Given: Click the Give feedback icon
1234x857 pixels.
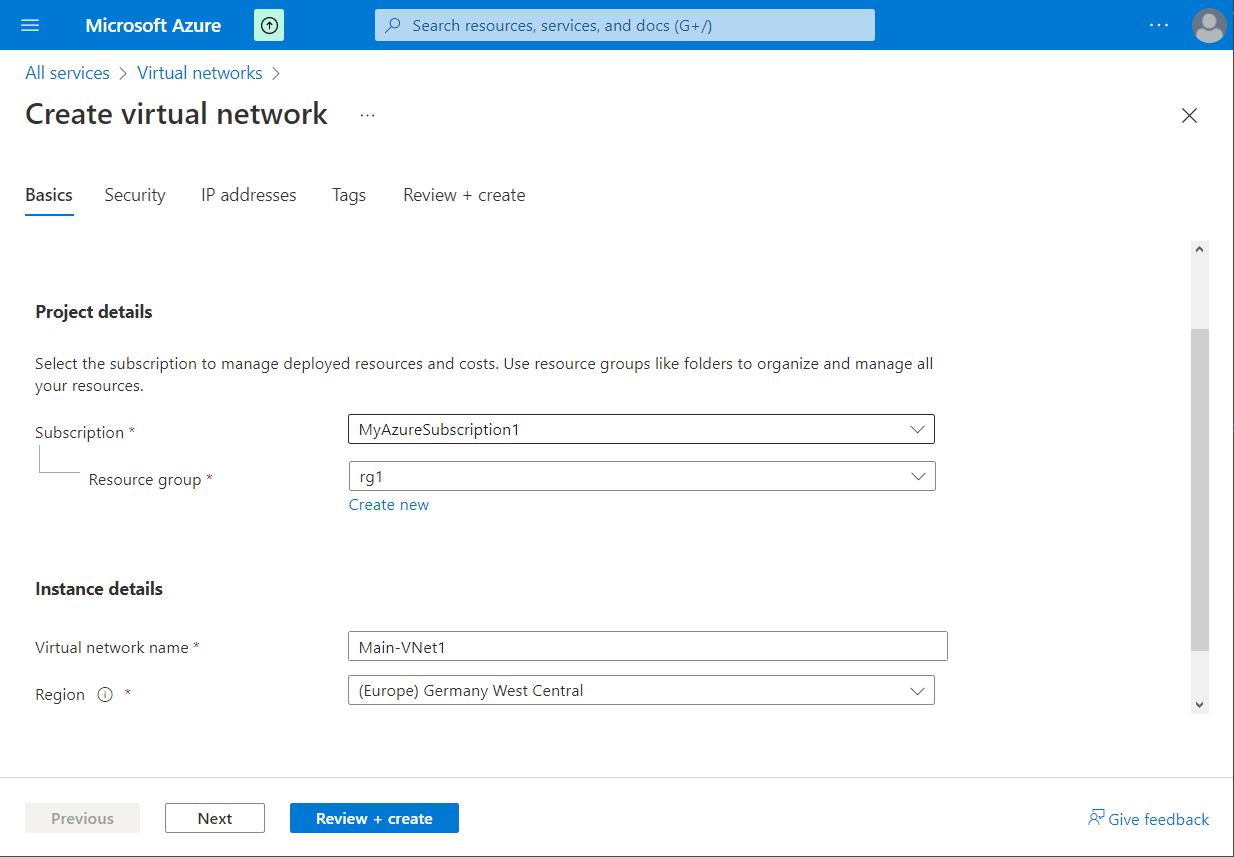Looking at the screenshot, I should coord(1096,818).
